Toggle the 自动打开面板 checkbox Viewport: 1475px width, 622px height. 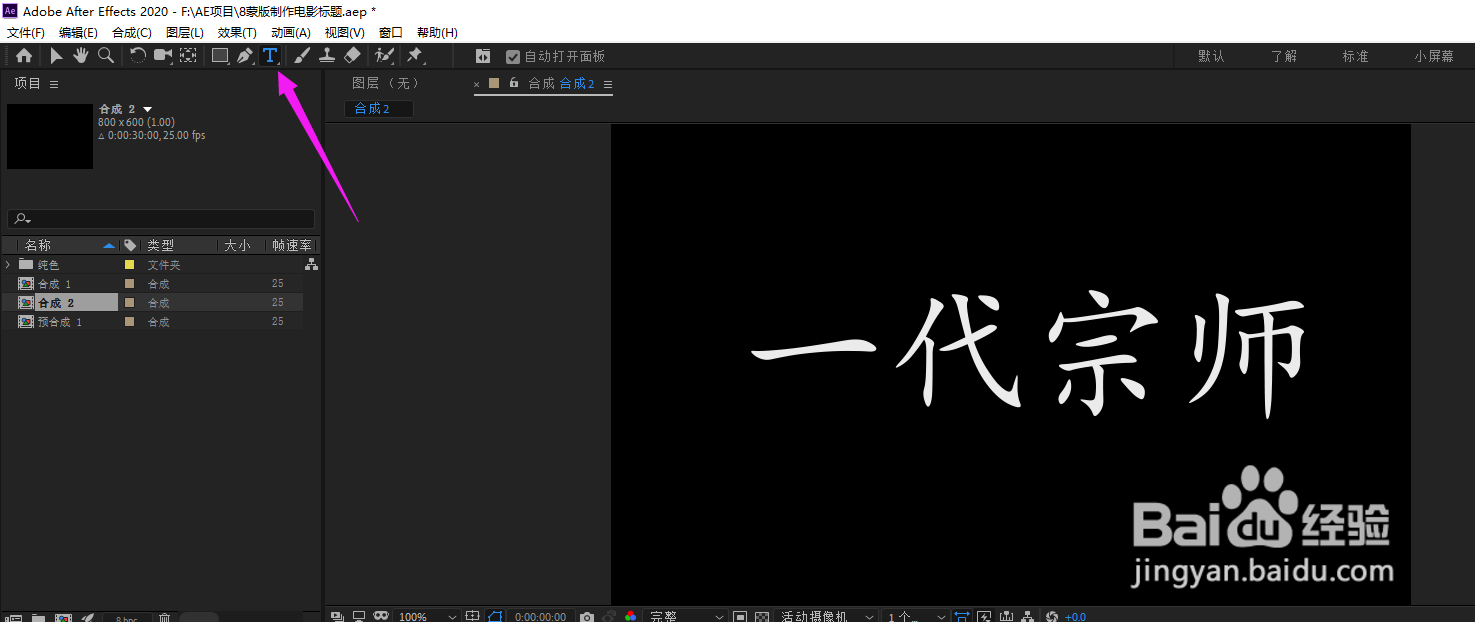(513, 57)
